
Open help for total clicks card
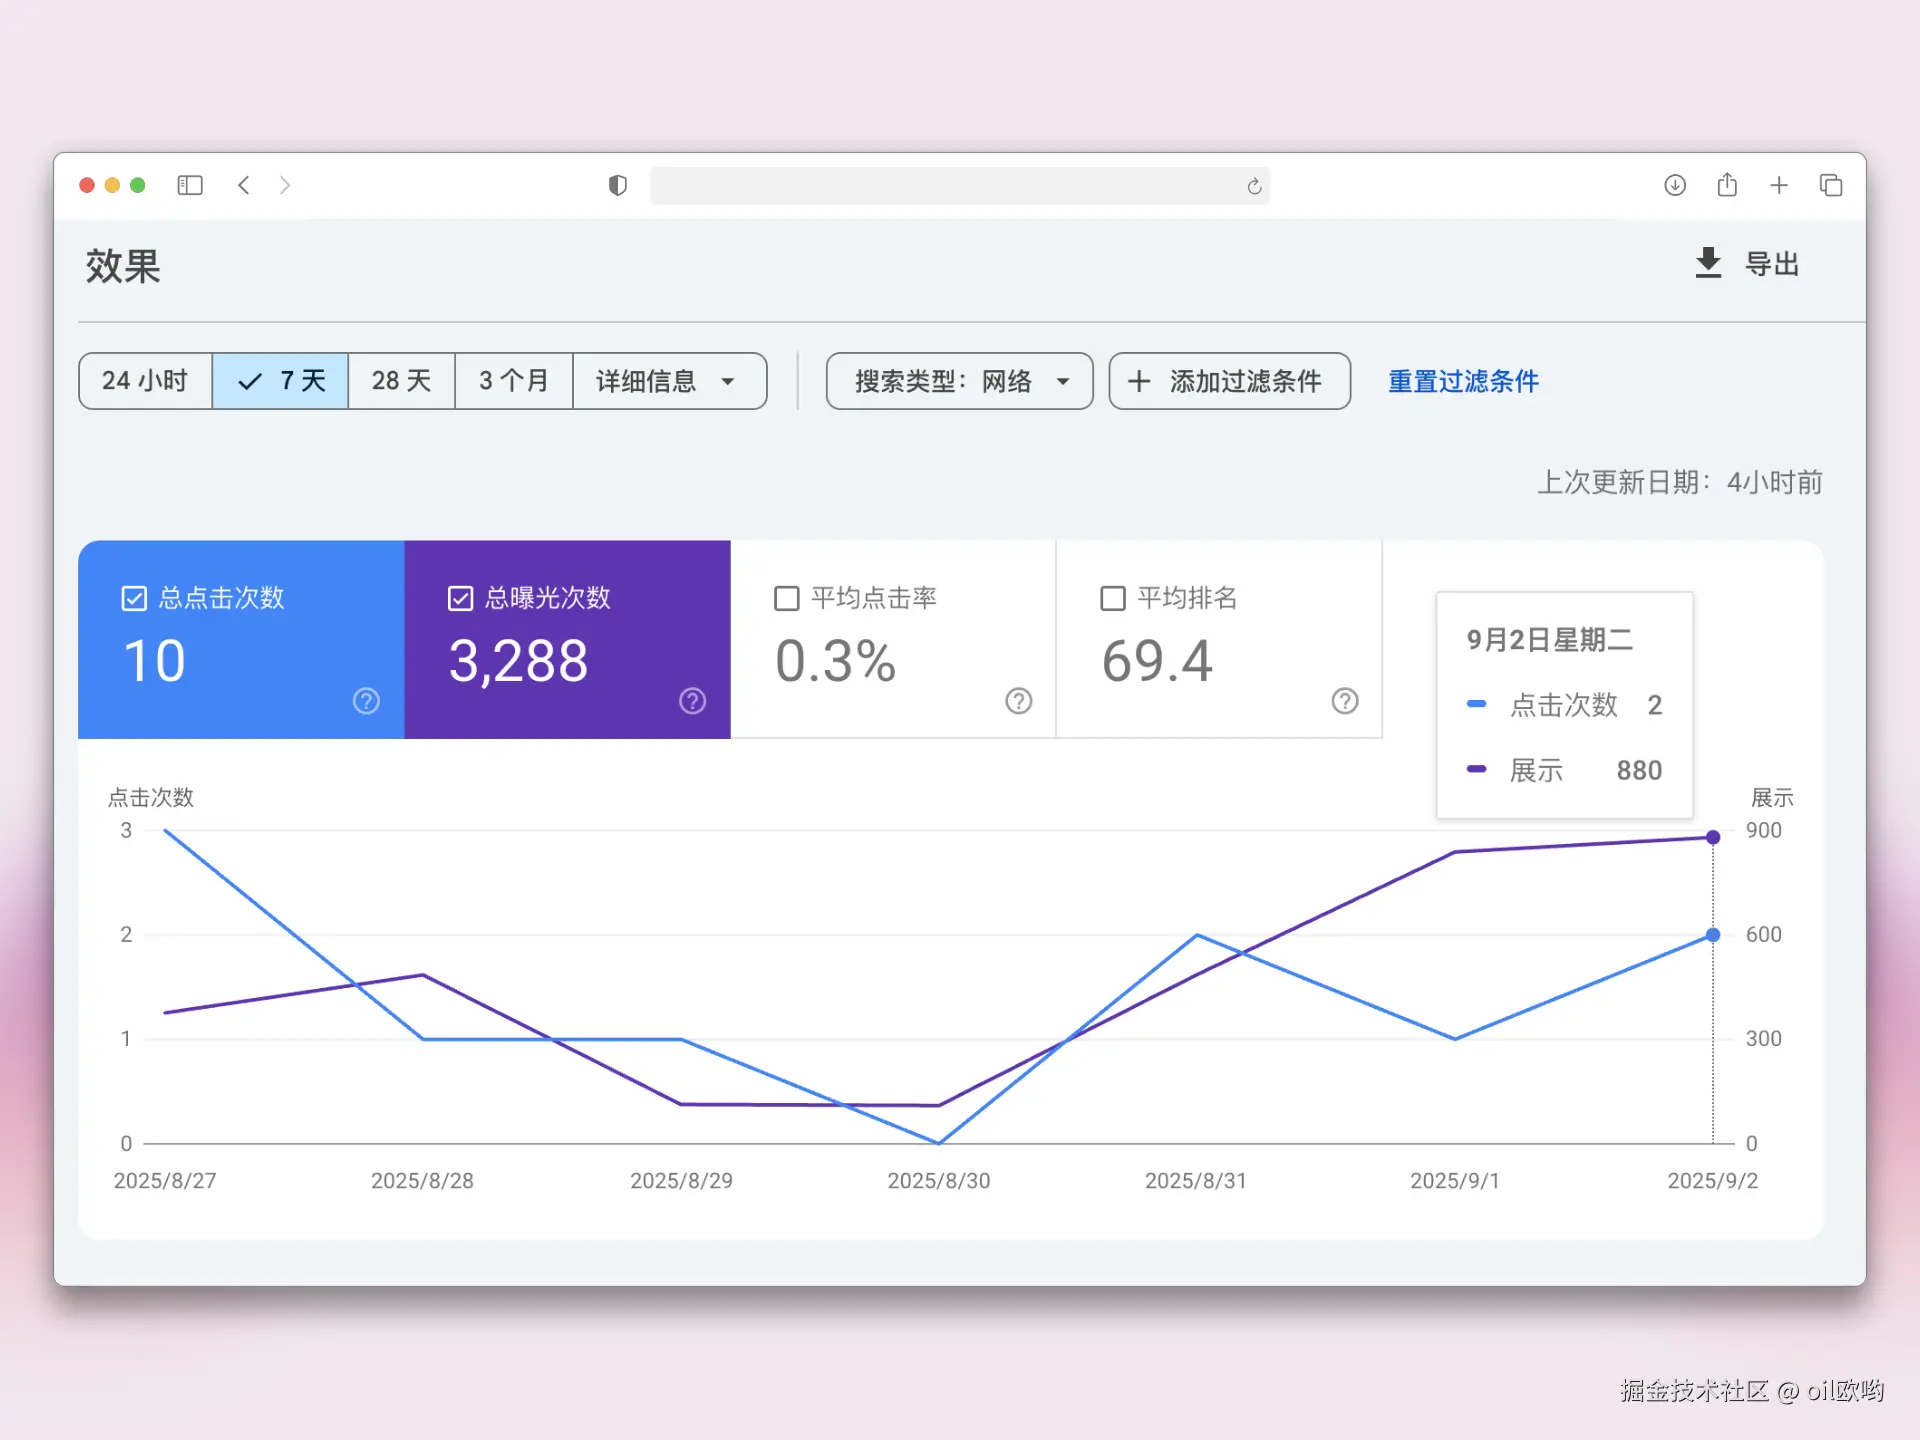coord(366,701)
